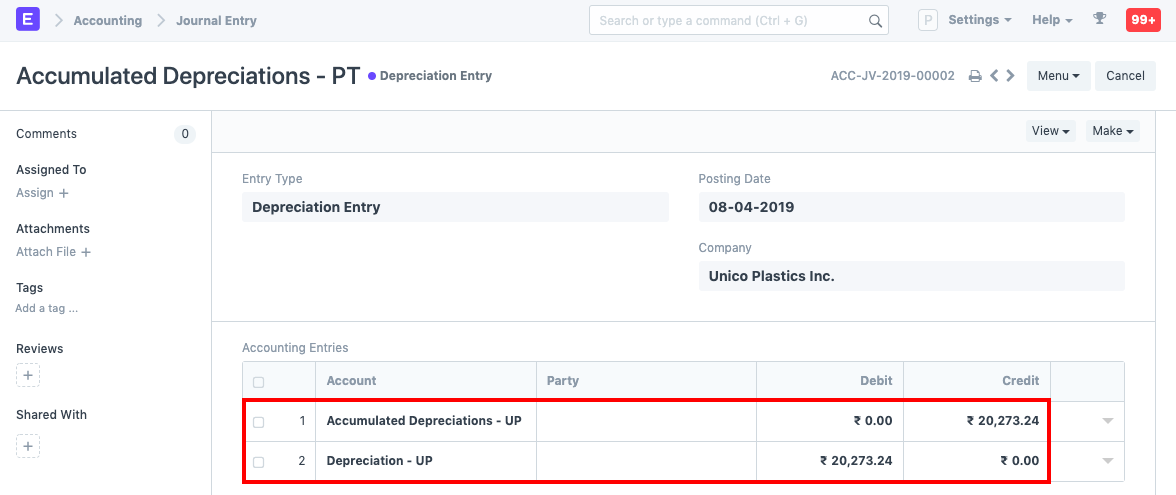Open the Make dropdown

point(1112,131)
